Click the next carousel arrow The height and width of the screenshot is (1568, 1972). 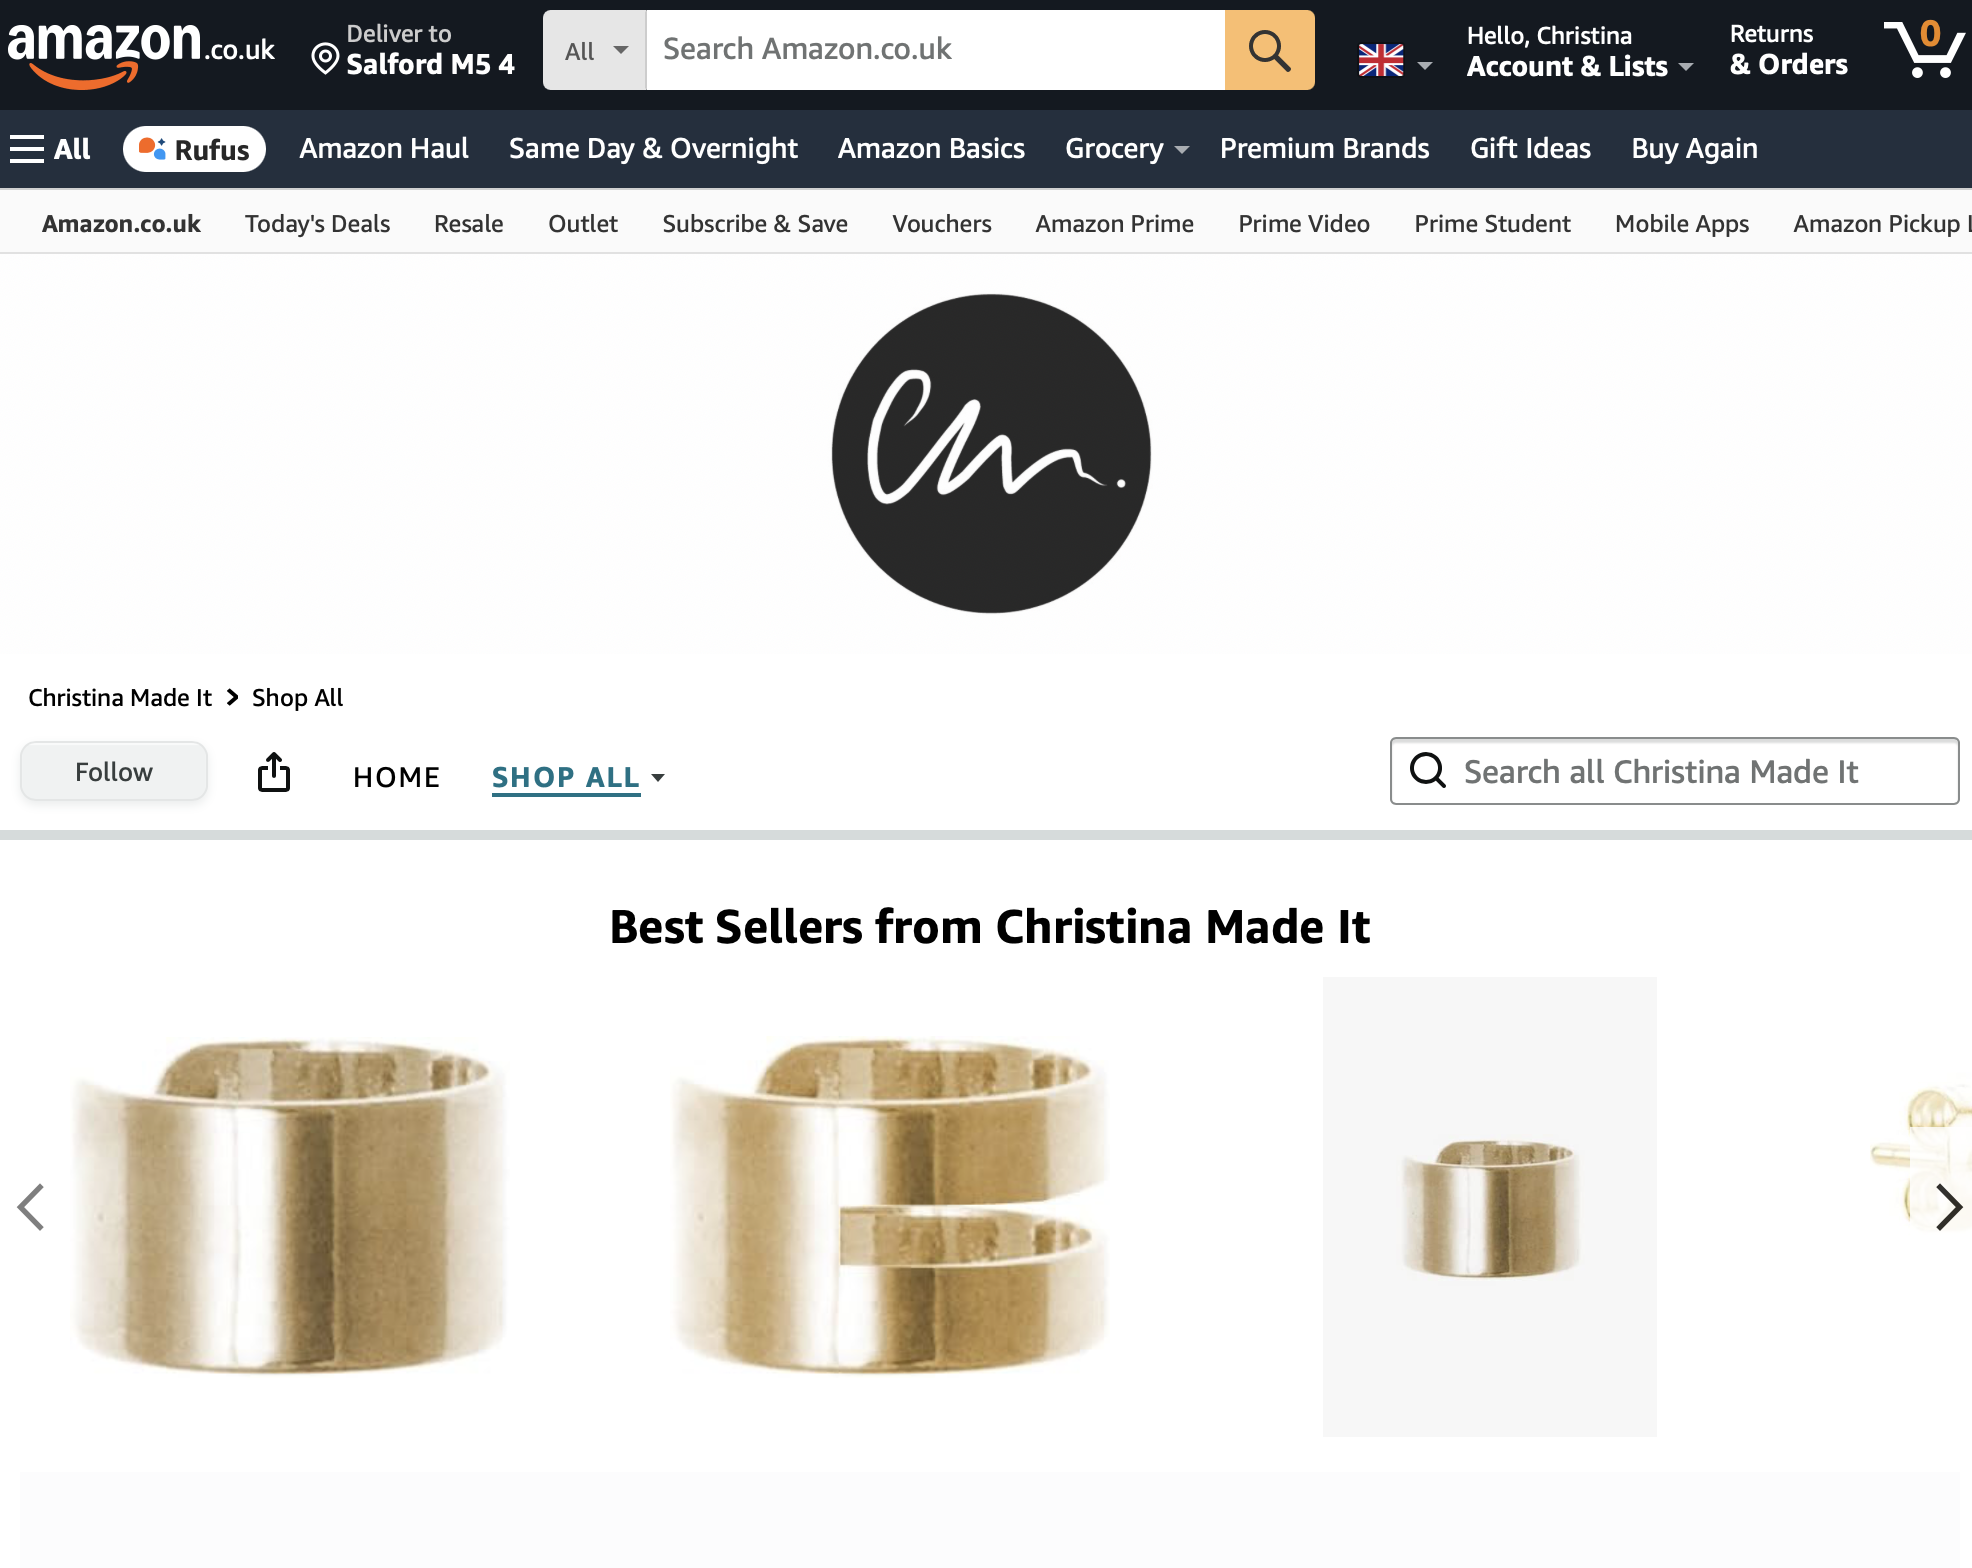click(x=1947, y=1207)
